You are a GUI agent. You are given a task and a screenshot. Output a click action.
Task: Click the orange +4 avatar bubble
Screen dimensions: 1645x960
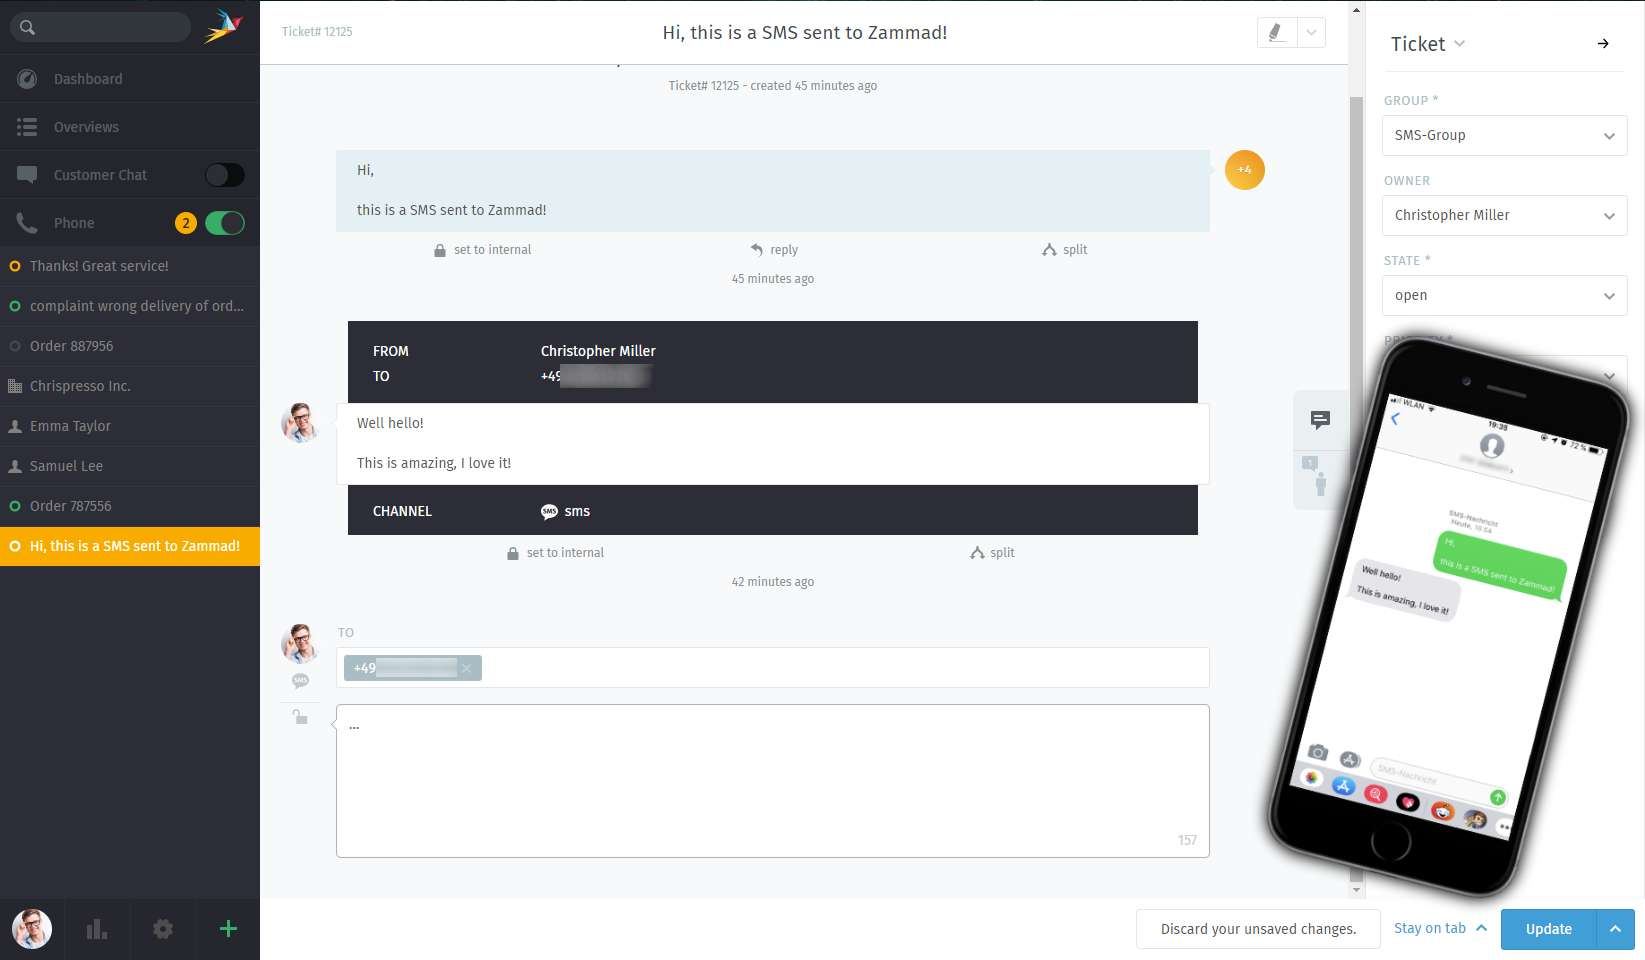point(1245,170)
